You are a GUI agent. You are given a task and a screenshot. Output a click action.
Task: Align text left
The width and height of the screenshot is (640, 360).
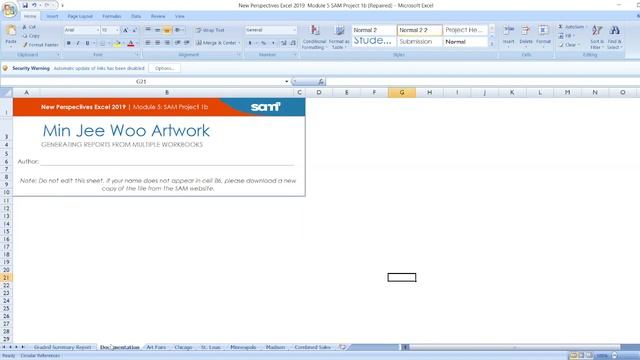[148, 43]
